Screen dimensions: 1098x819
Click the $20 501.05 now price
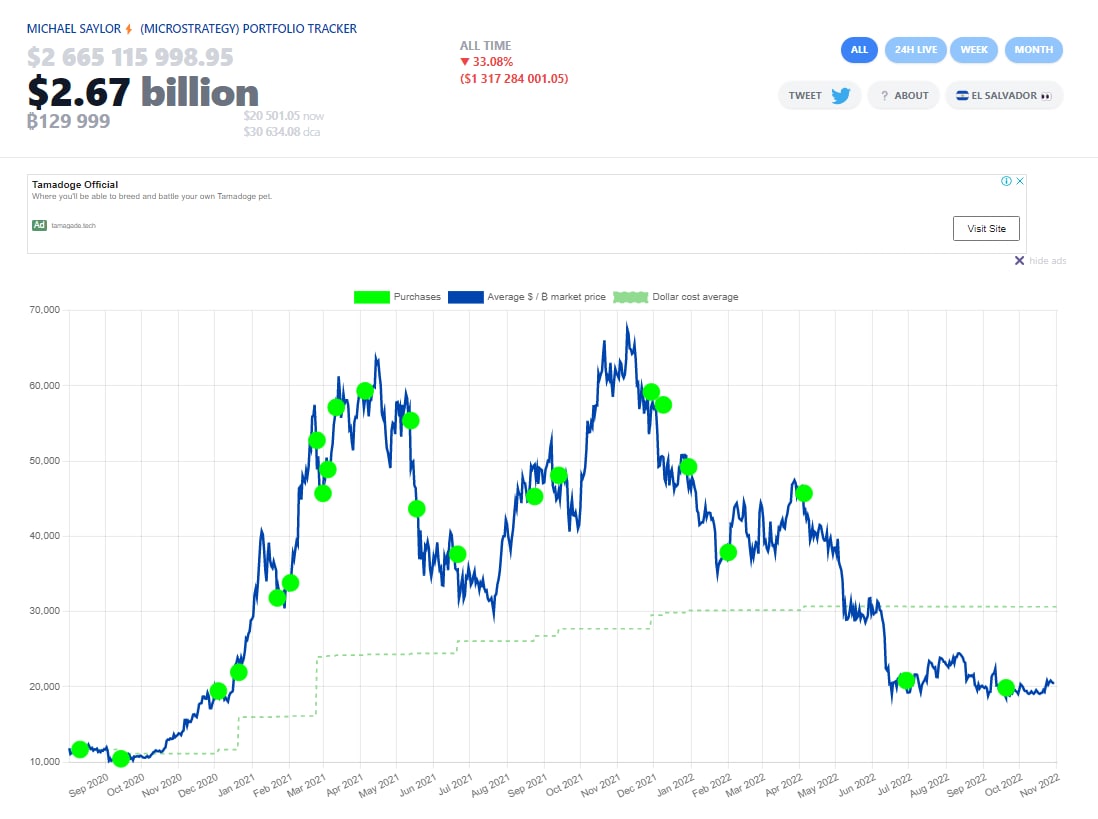pos(284,116)
